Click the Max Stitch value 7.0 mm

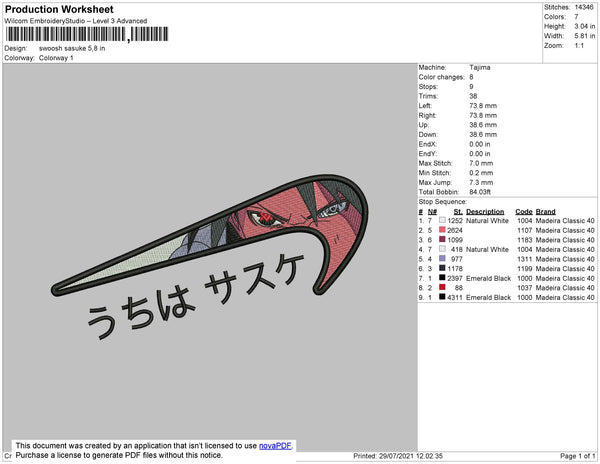click(481, 163)
